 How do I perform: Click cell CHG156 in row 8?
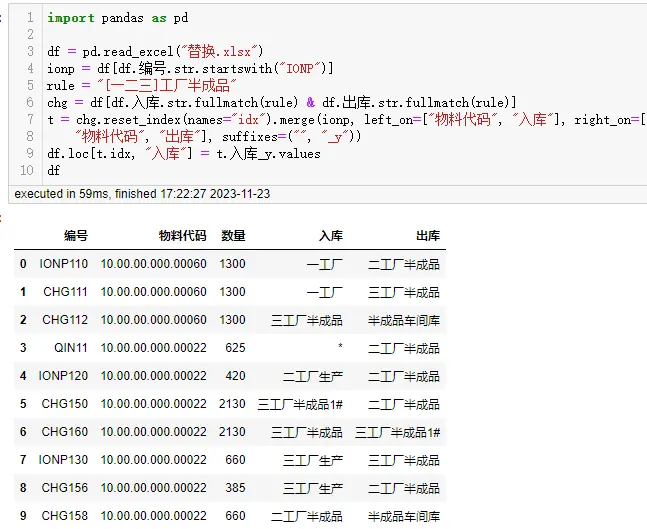pyautogui.click(x=65, y=488)
